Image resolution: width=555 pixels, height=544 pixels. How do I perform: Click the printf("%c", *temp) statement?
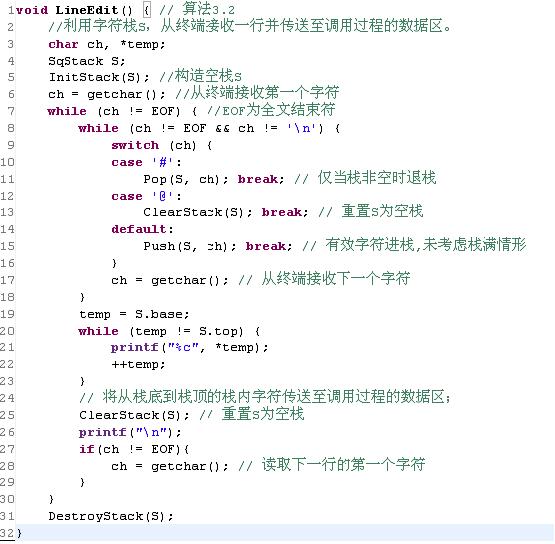(x=189, y=348)
